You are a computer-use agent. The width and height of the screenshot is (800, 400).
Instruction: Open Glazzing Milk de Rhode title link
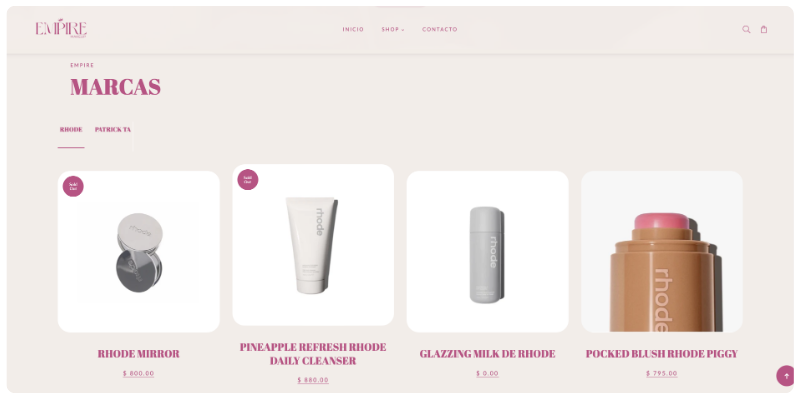pos(487,354)
